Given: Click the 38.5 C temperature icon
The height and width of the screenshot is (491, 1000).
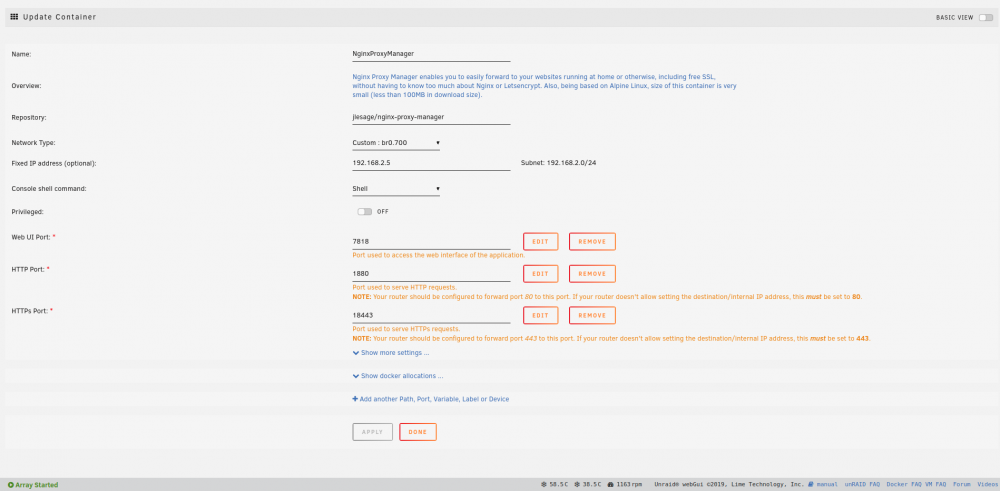Looking at the screenshot, I should (577, 485).
